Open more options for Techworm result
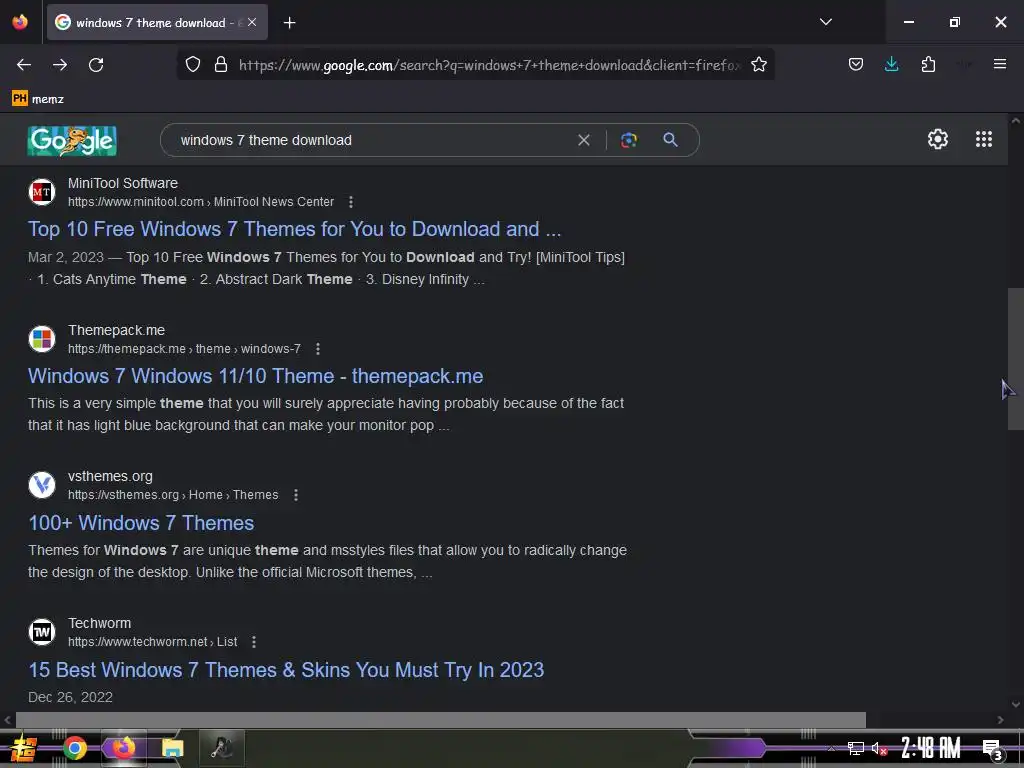Viewport: 1024px width, 768px height. coord(254,642)
